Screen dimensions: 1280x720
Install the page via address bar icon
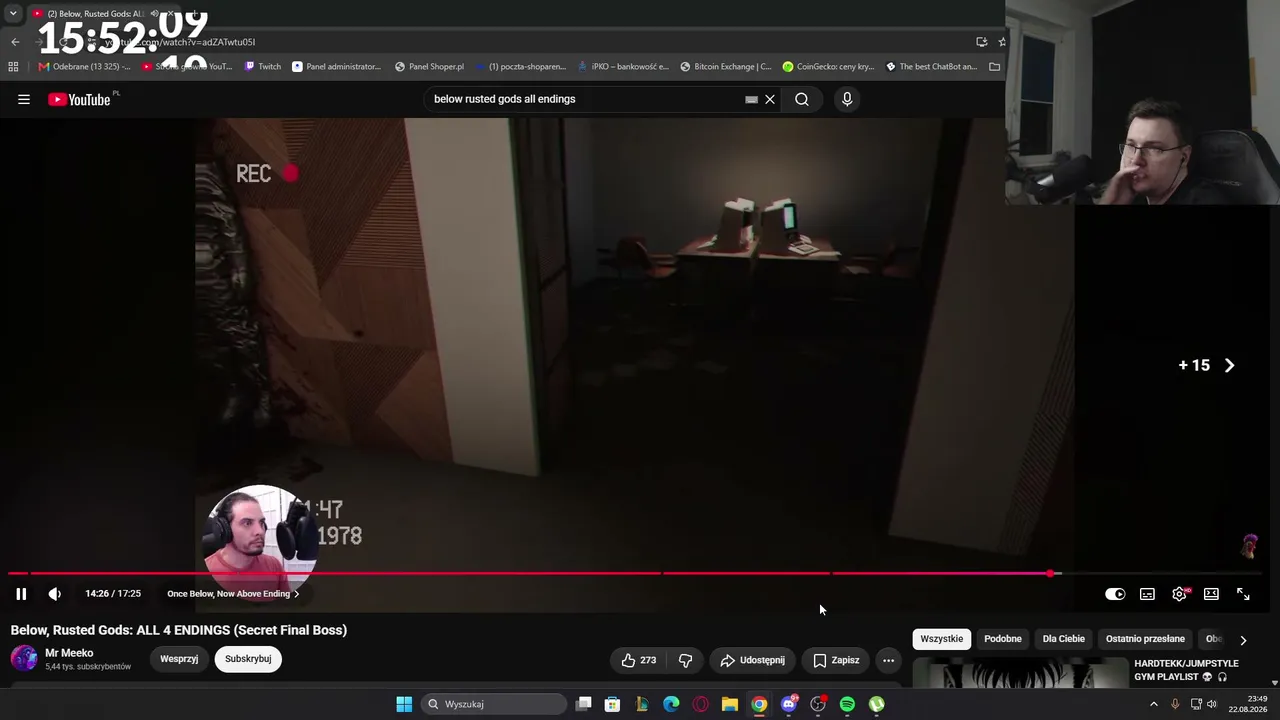tap(981, 42)
